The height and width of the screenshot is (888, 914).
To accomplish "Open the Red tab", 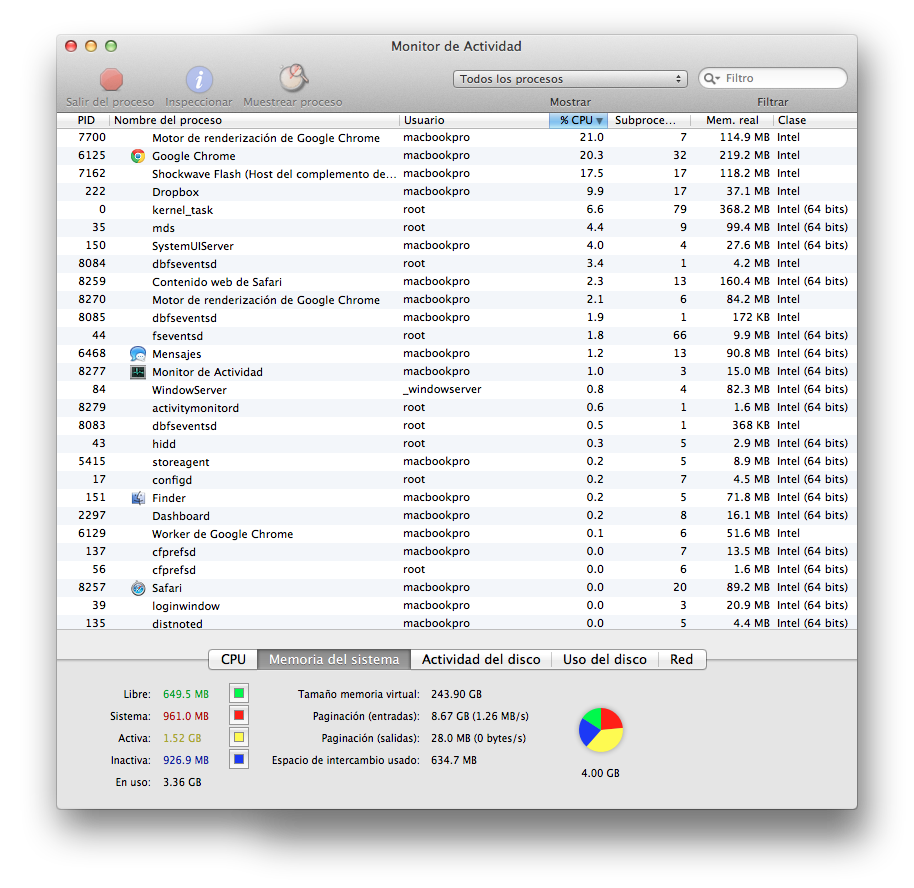I will (681, 659).
